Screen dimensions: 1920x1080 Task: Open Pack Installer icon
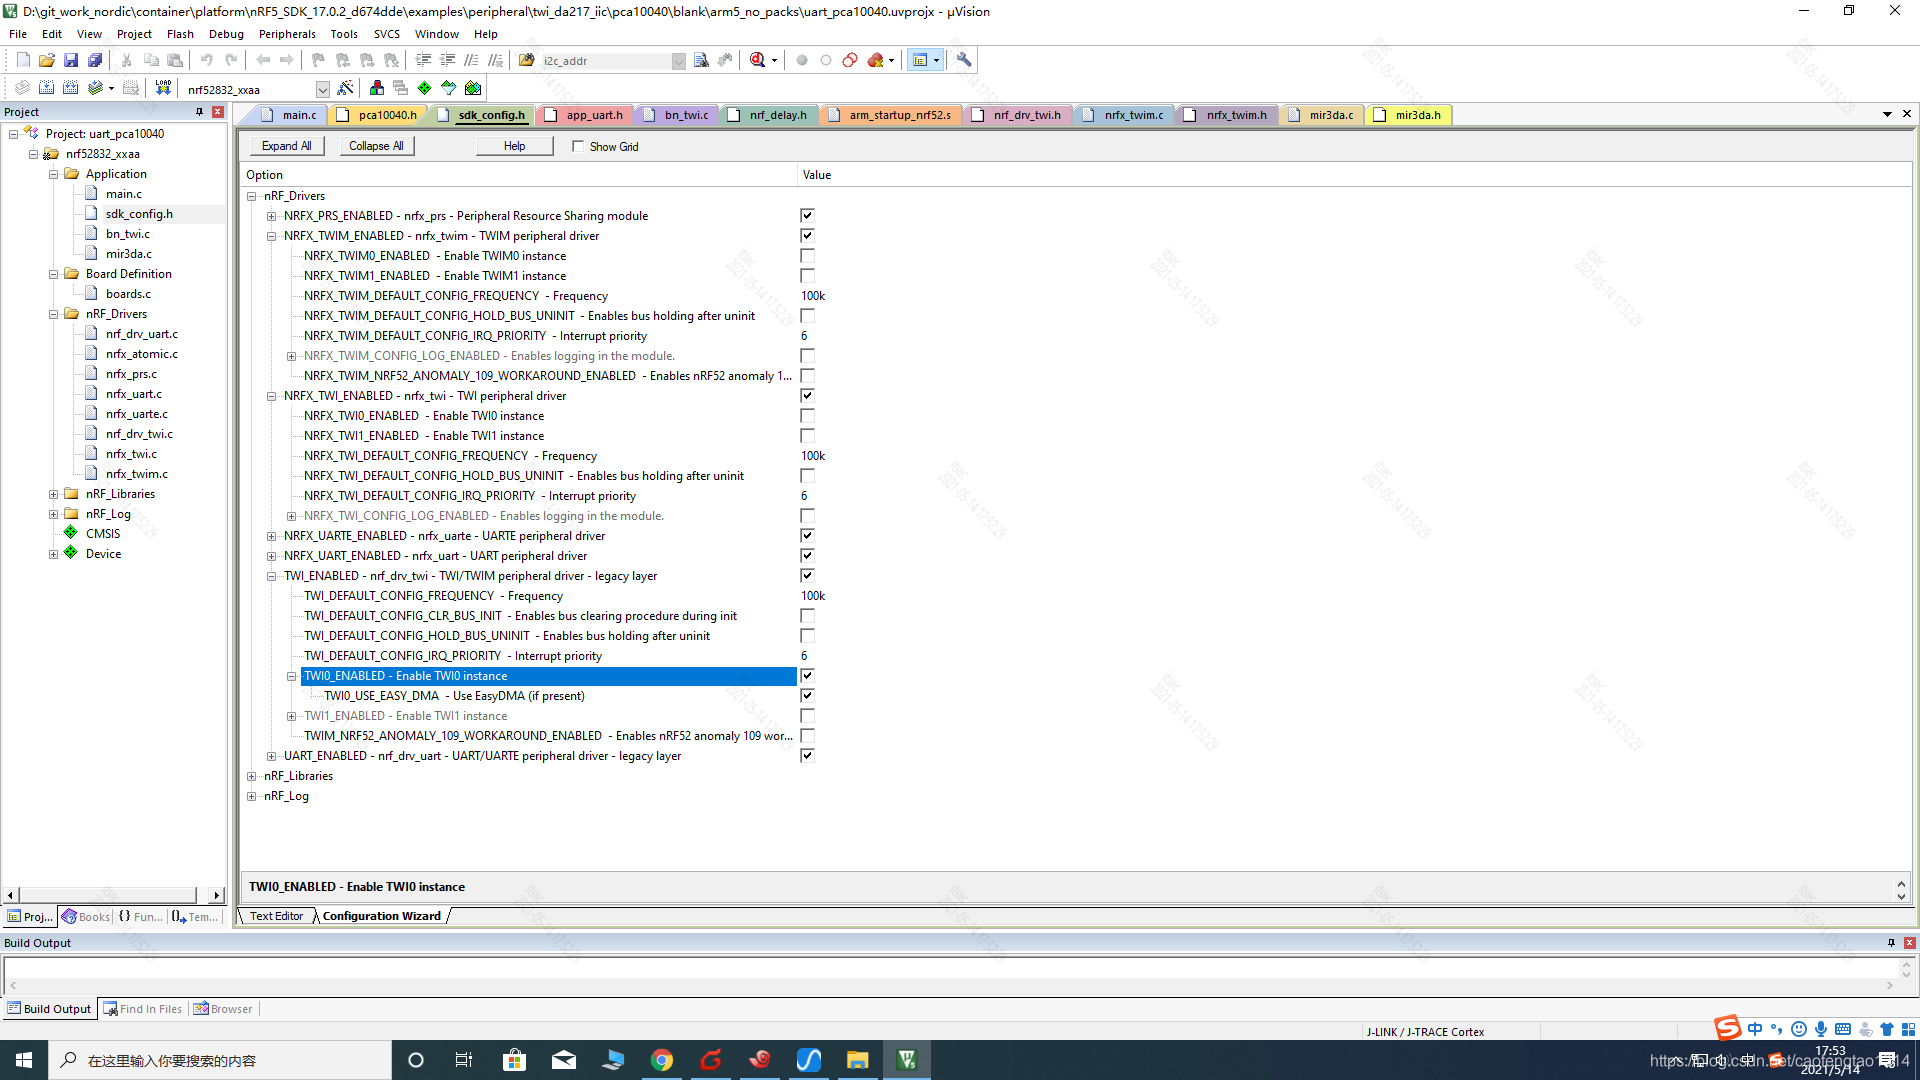pos(473,88)
